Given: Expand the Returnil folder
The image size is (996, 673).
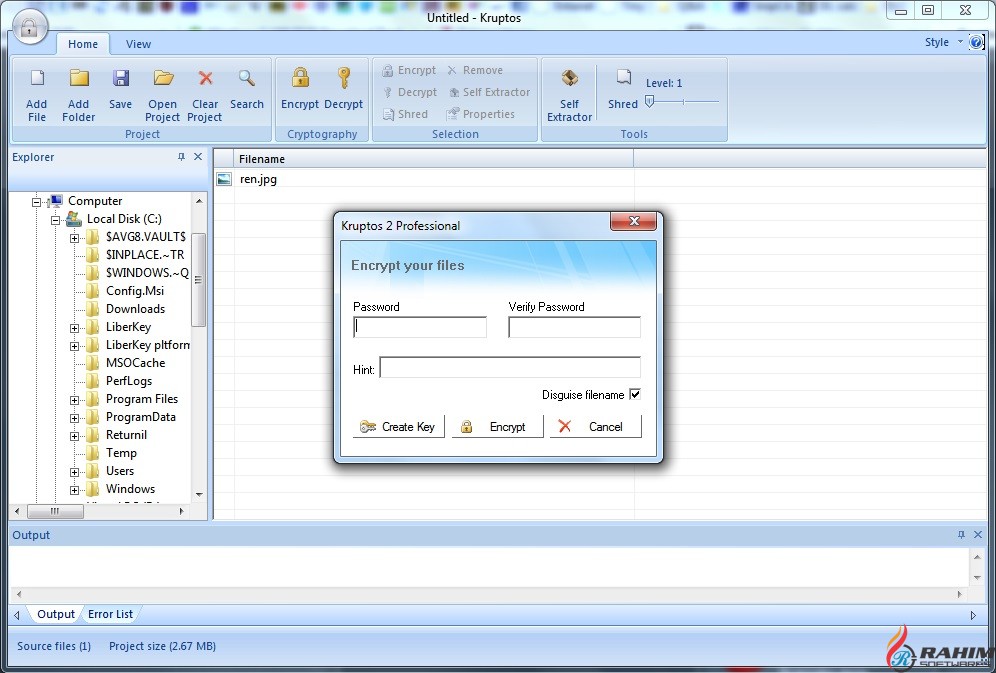Looking at the screenshot, I should point(74,437).
